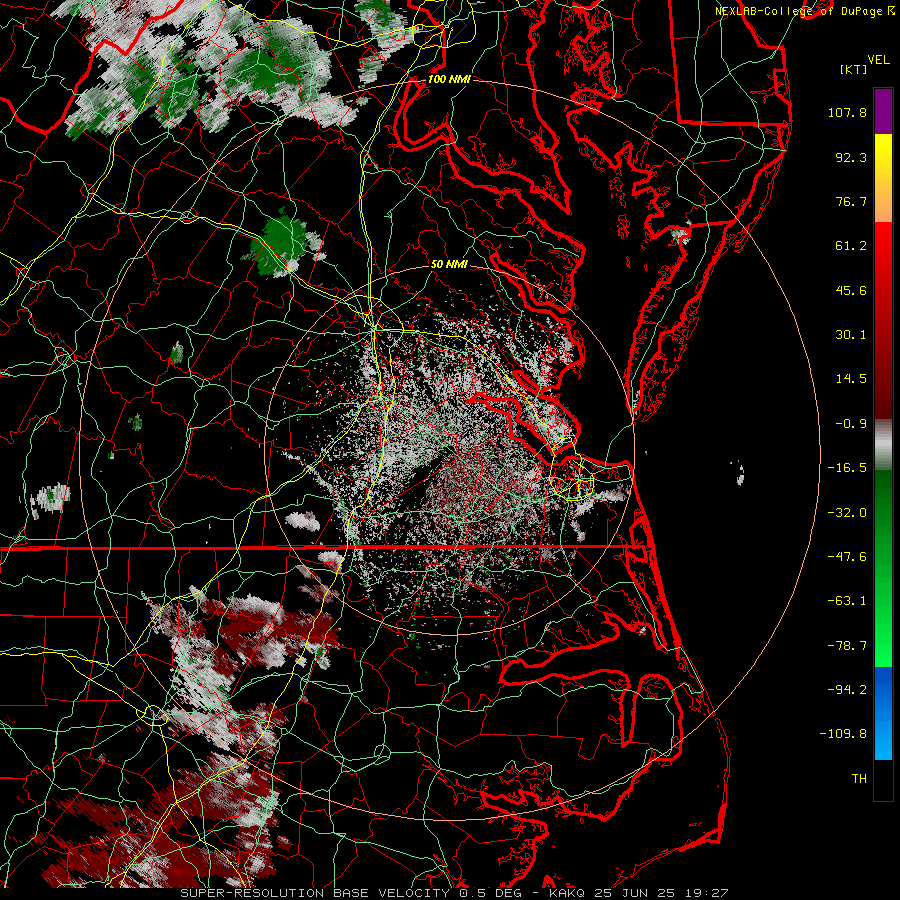Select the 76.7 scale value
Image resolution: width=900 pixels, height=900 pixels.
coord(851,201)
